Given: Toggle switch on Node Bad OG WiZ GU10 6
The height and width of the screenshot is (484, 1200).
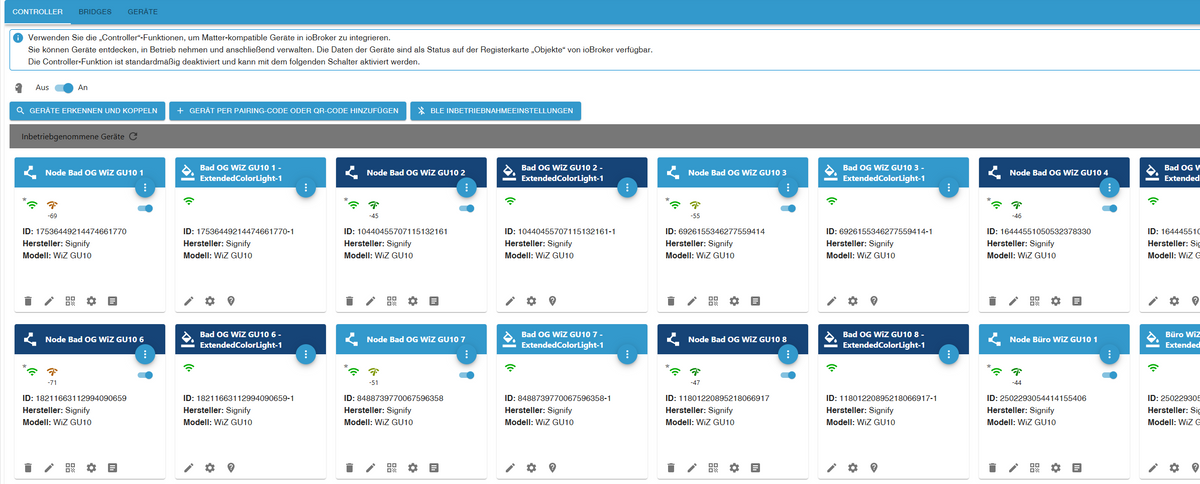Looking at the screenshot, I should (146, 375).
